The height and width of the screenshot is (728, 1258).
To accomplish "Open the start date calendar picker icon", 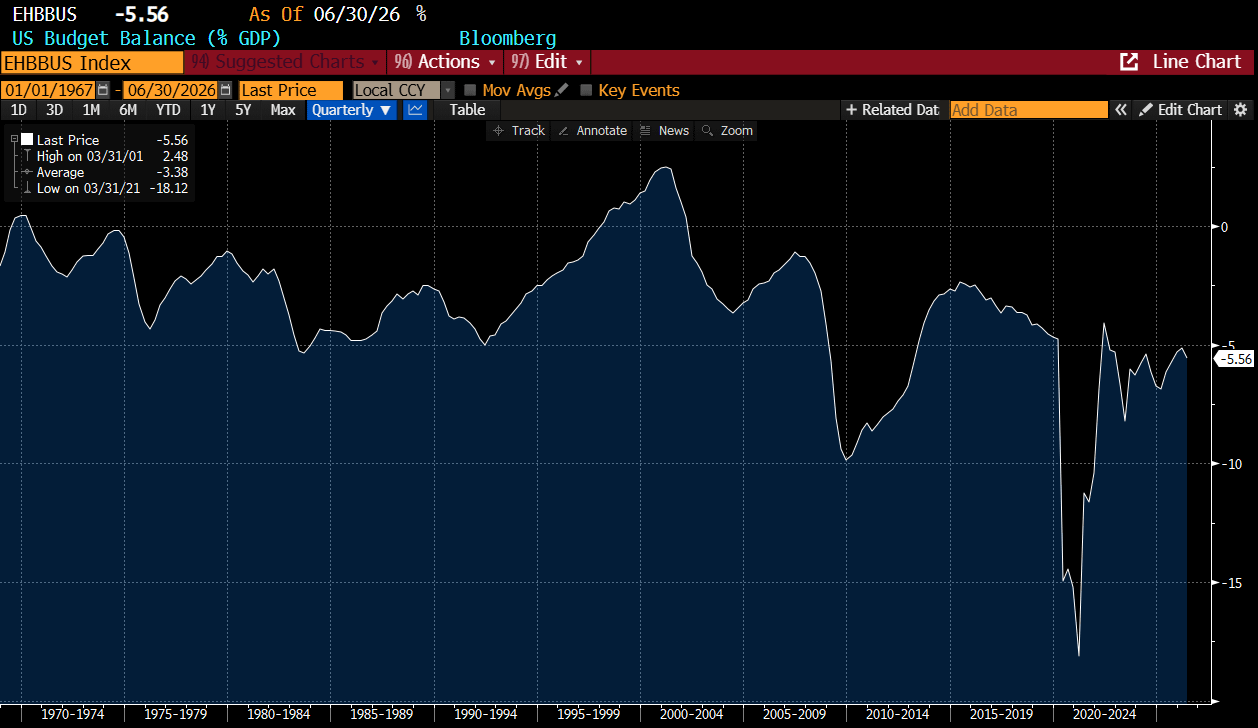I will point(103,90).
